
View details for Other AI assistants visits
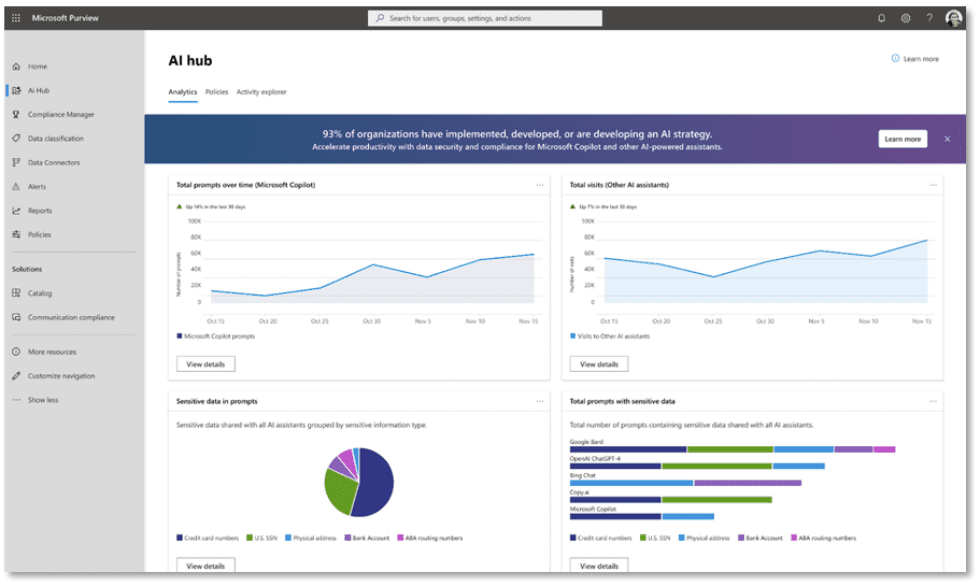tap(599, 364)
